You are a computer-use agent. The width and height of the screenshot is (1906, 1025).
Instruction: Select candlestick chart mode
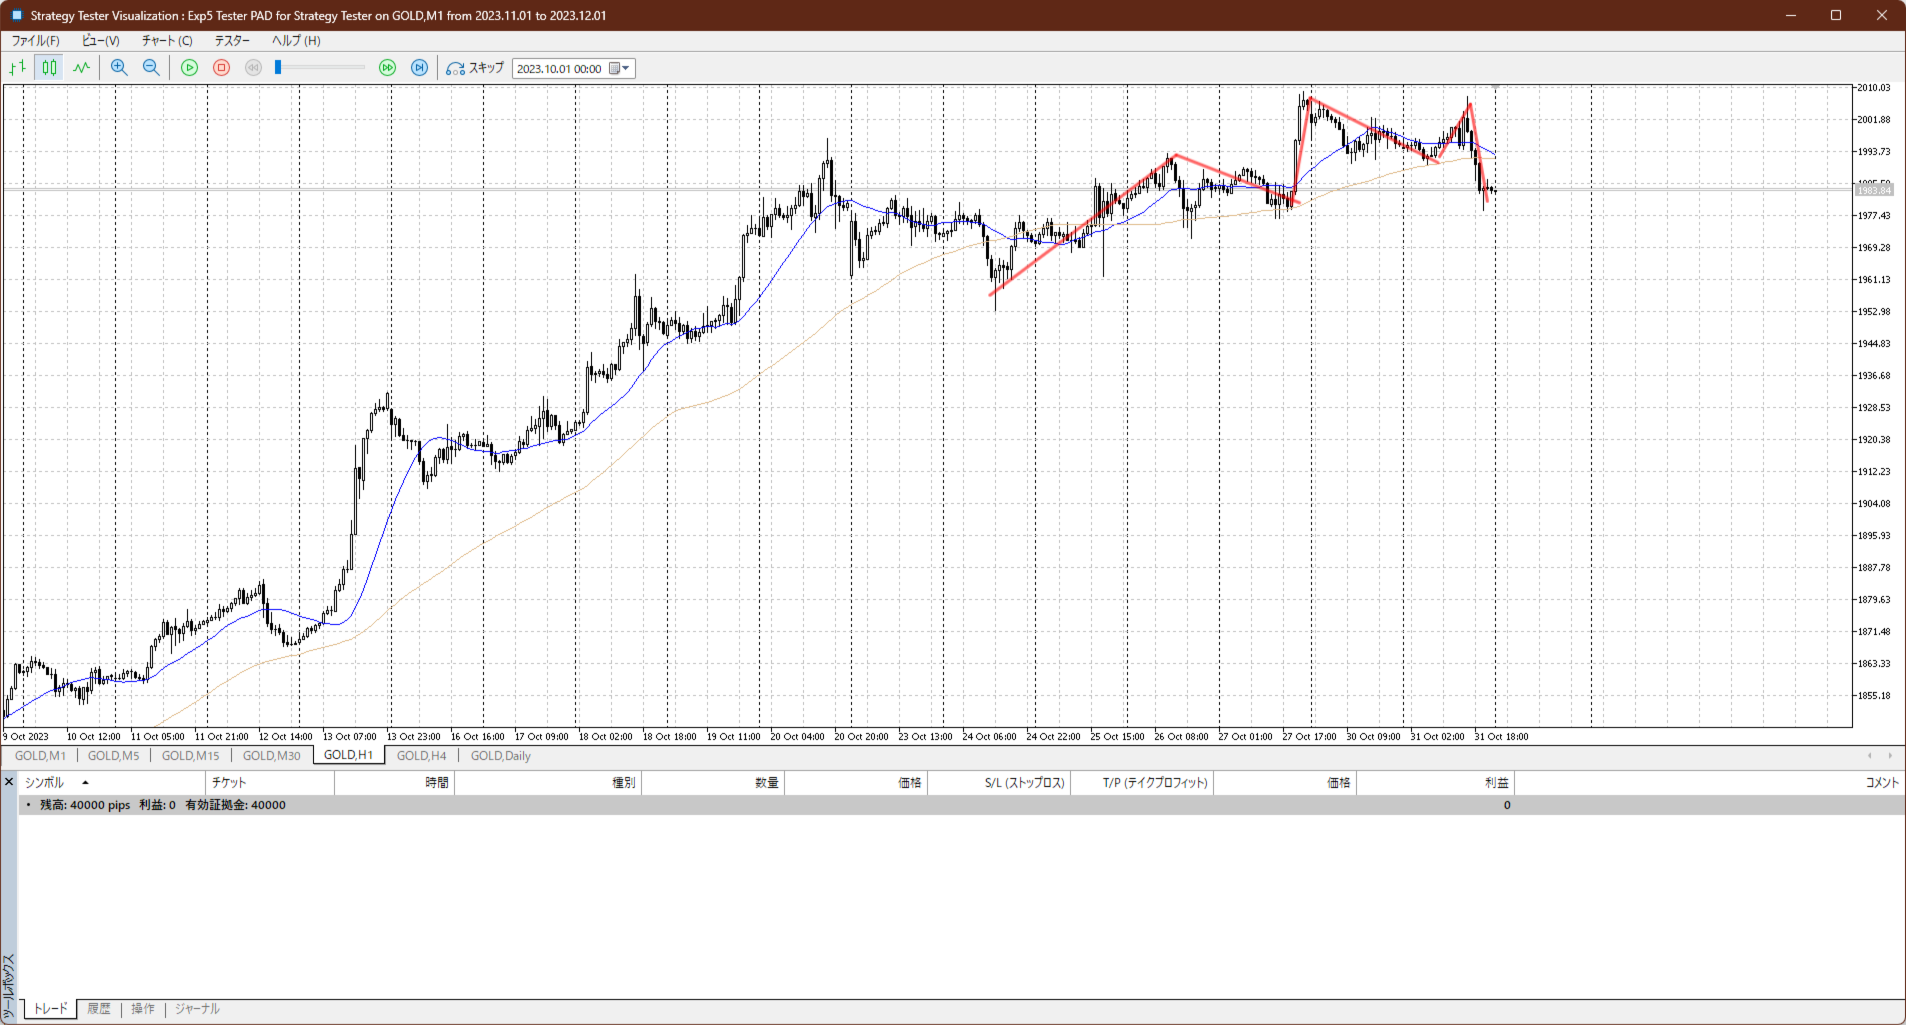[x=49, y=68]
